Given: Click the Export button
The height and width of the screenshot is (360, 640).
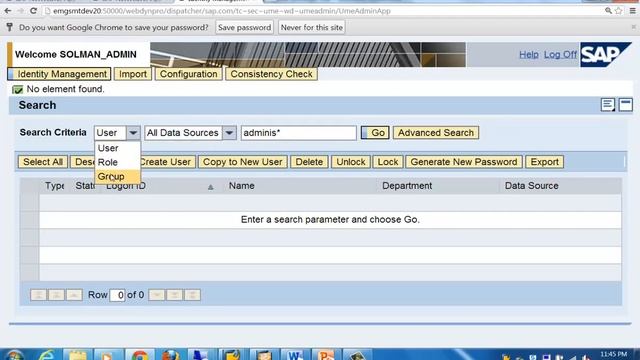Looking at the screenshot, I should tap(544, 162).
